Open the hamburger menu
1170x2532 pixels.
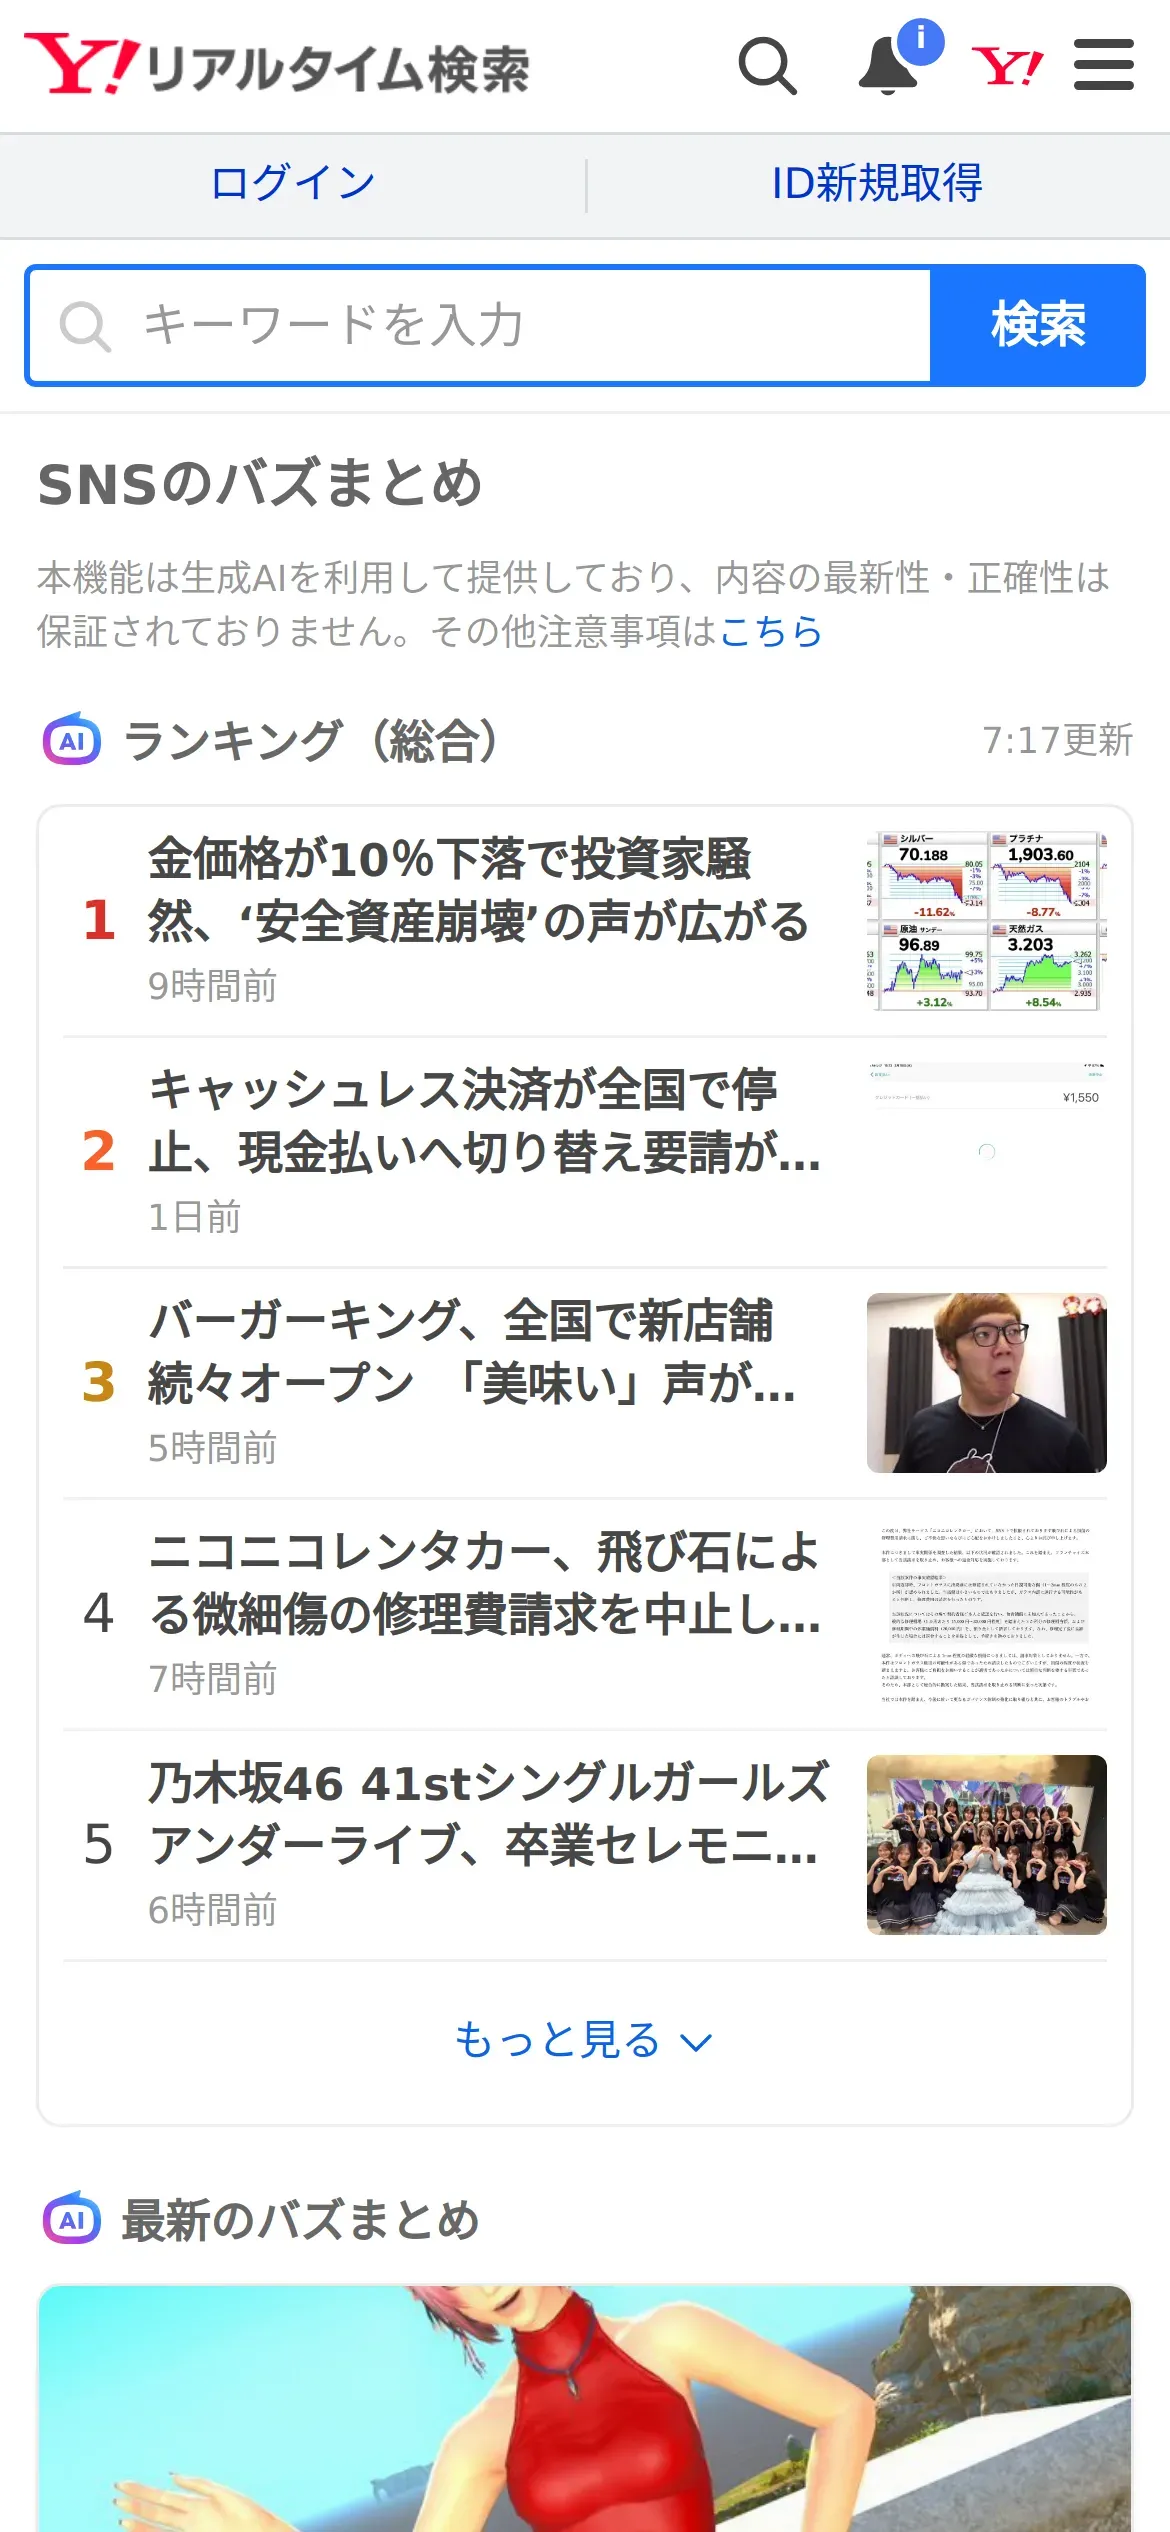(1104, 65)
